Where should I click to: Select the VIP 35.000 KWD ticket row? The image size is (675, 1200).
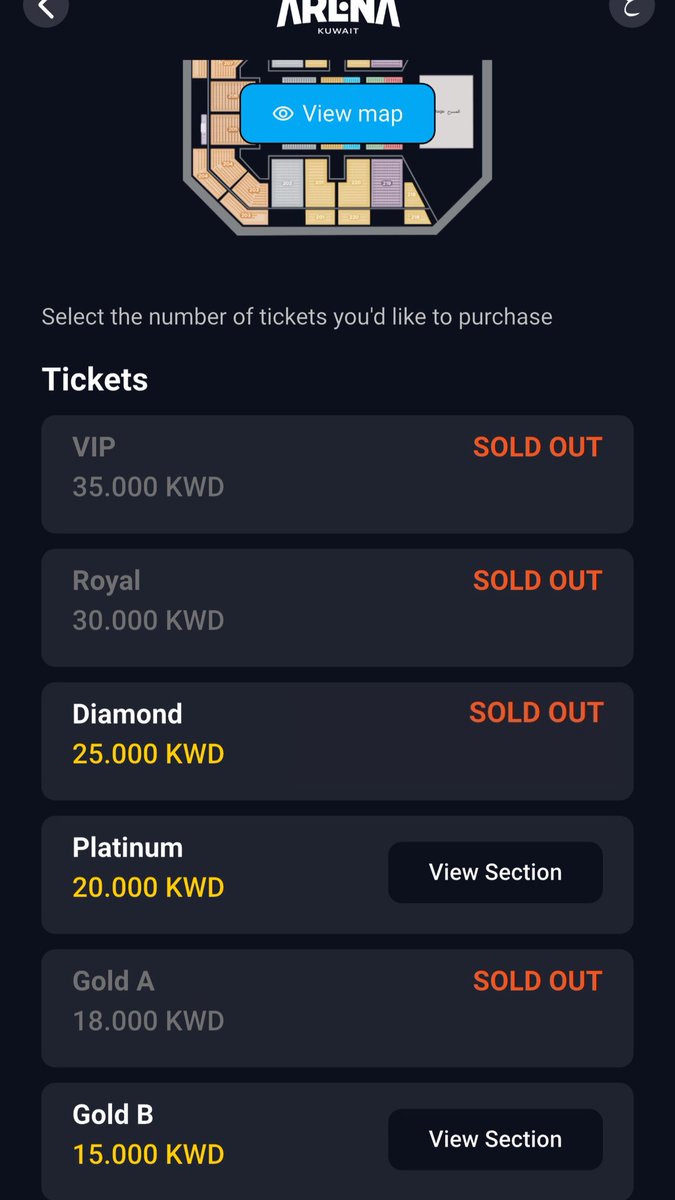coord(337,474)
